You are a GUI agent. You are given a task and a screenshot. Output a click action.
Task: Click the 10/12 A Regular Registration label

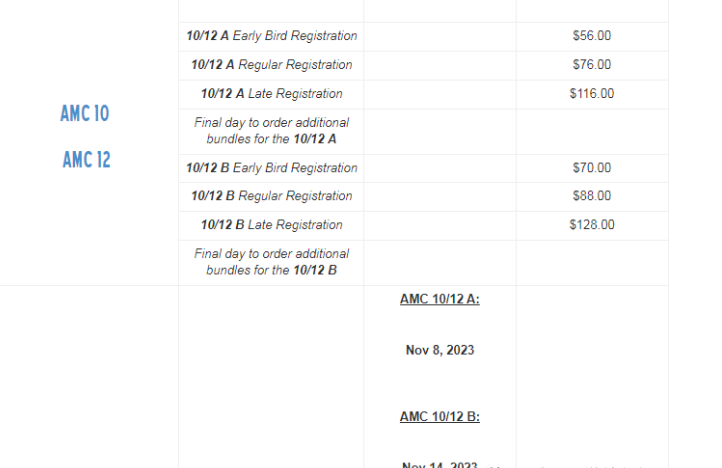tap(271, 65)
